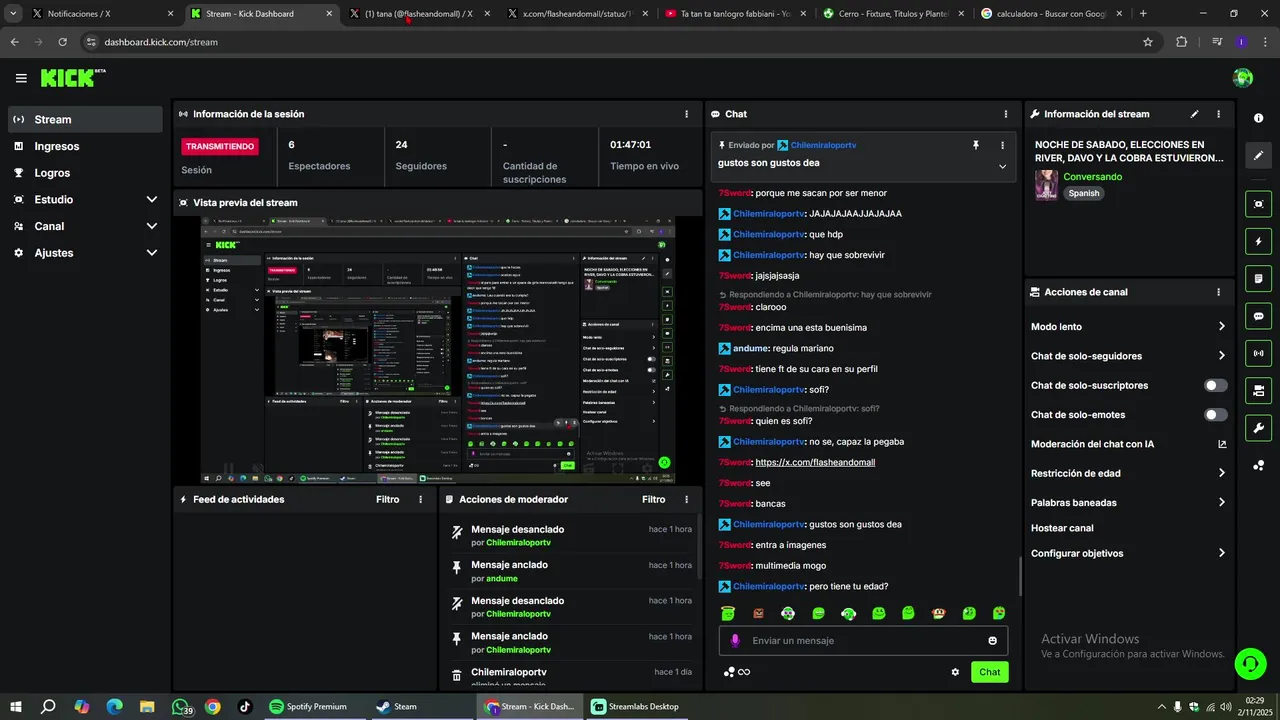Select Stream in the left sidebar
Image resolution: width=1280 pixels, height=720 pixels.
[86, 119]
